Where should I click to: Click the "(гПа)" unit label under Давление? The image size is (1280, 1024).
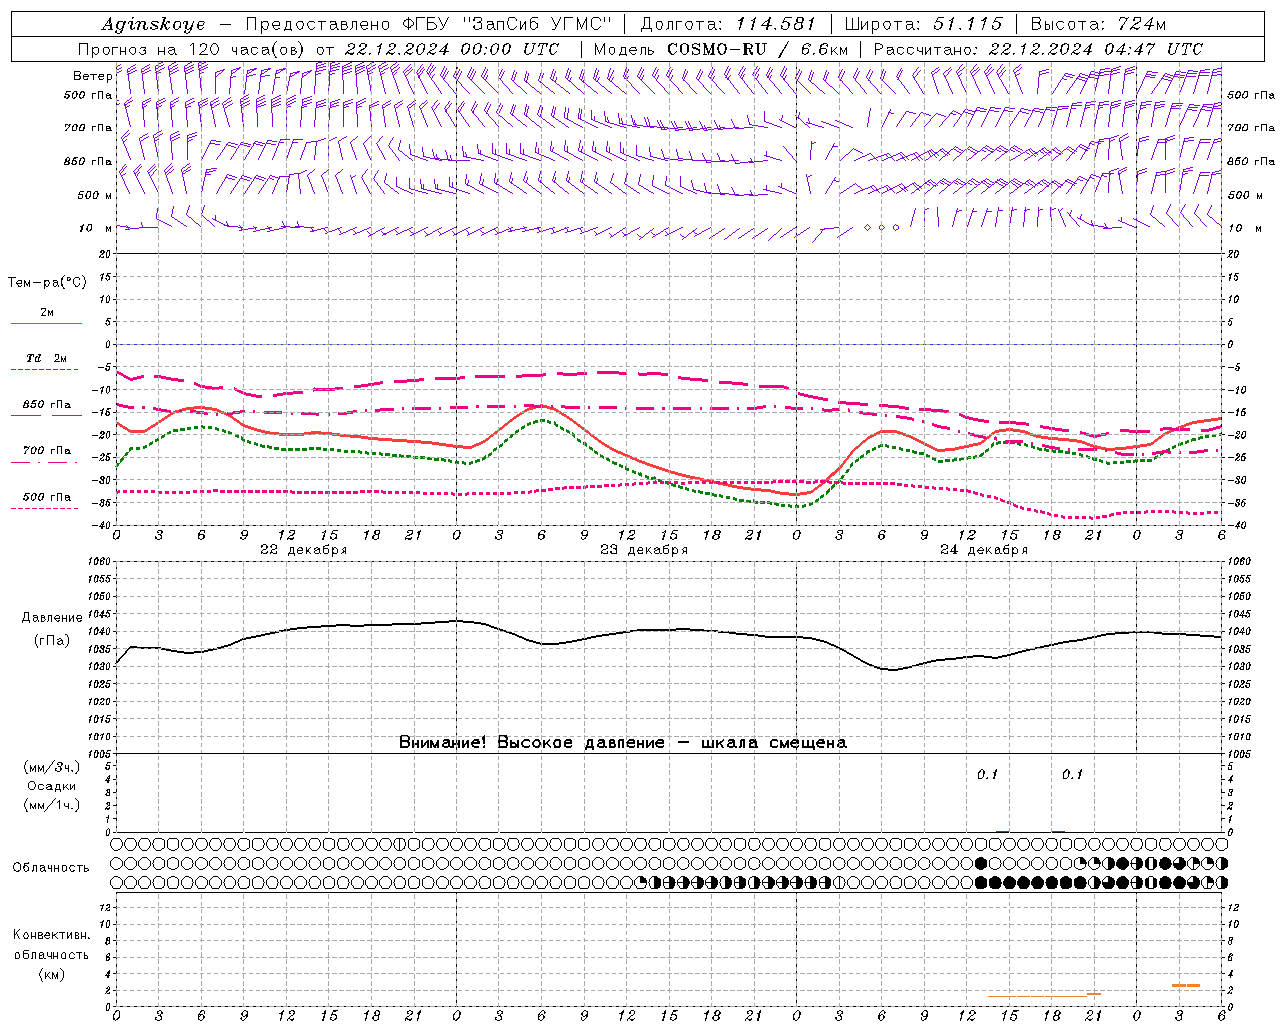point(51,640)
